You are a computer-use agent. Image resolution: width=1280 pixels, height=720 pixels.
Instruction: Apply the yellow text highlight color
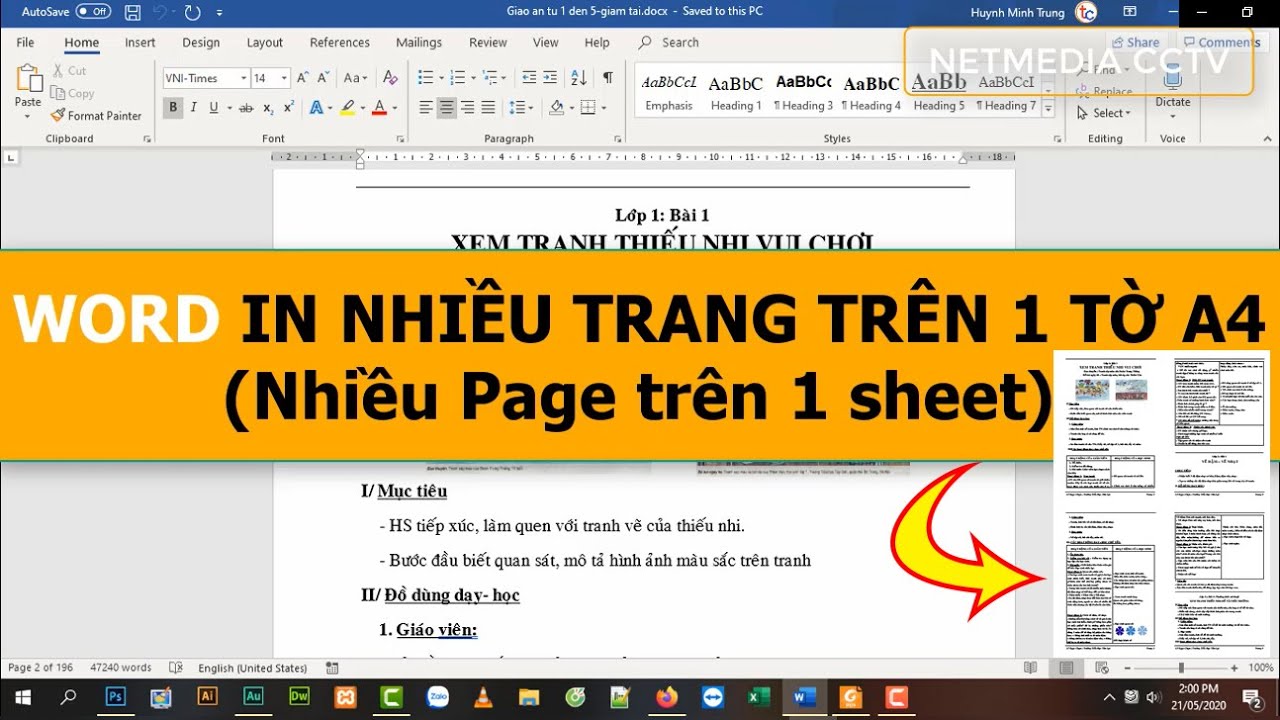pyautogui.click(x=347, y=108)
